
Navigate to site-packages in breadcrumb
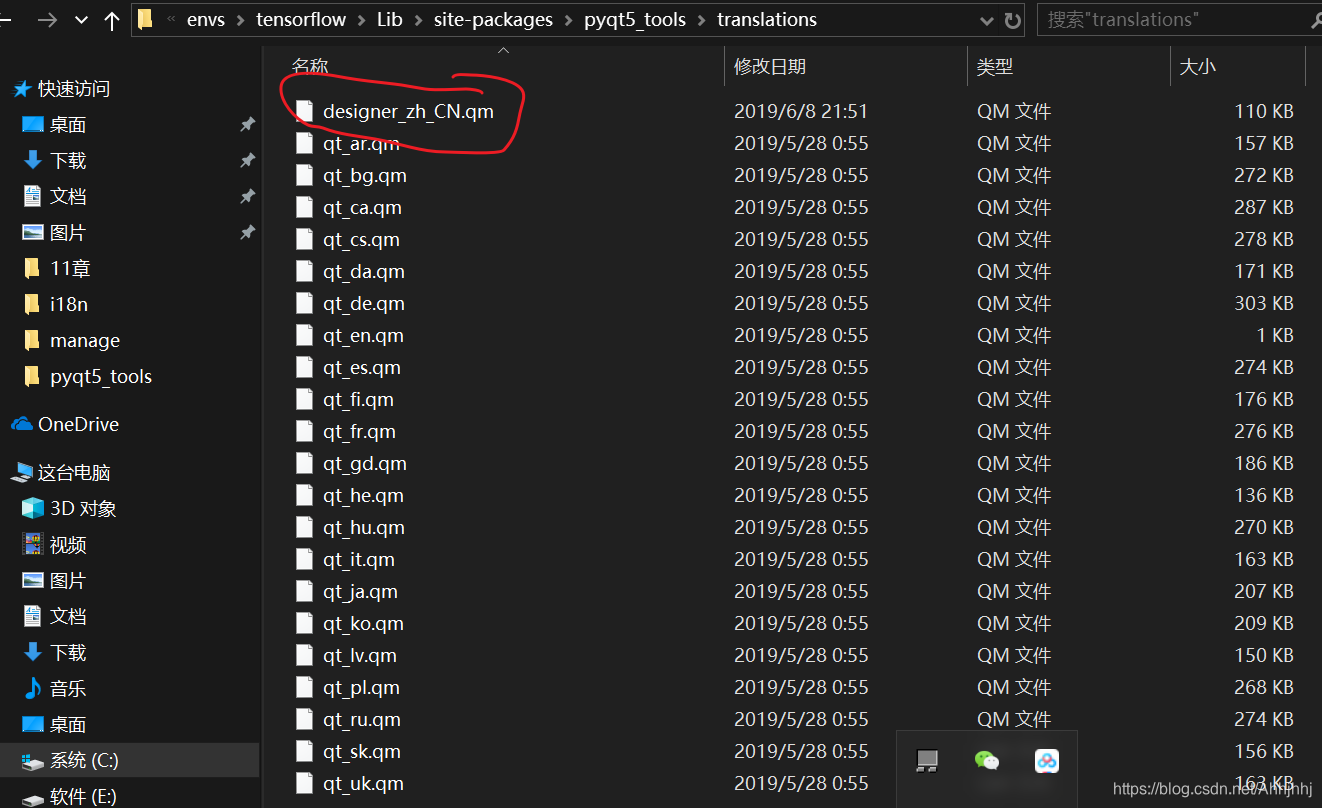click(x=493, y=20)
